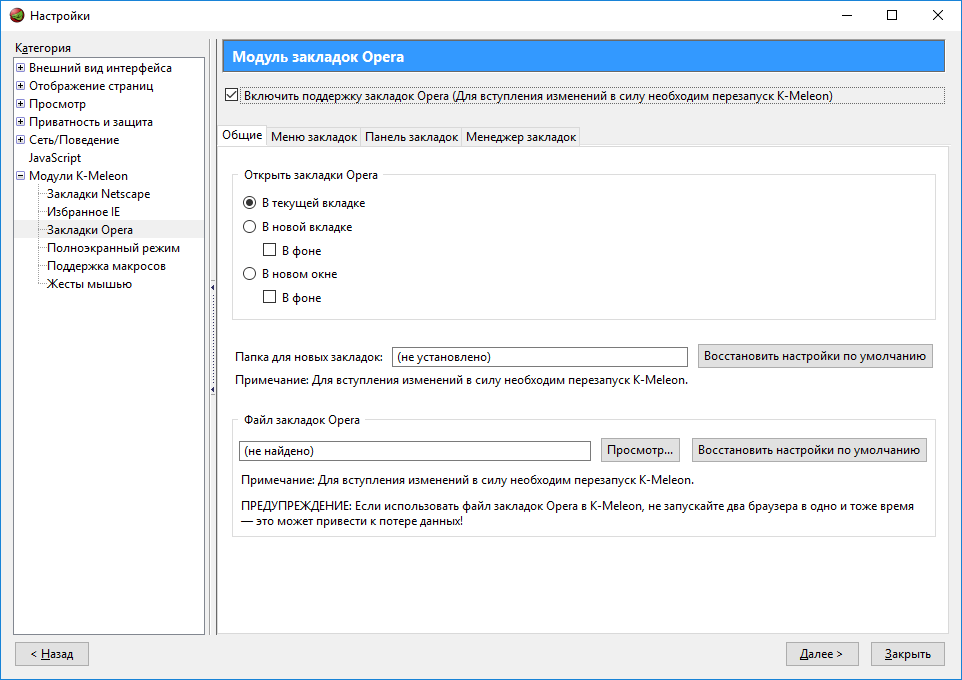
Task: Expand Внешний вид интерфейса category
Action: pyautogui.click(x=20, y=68)
